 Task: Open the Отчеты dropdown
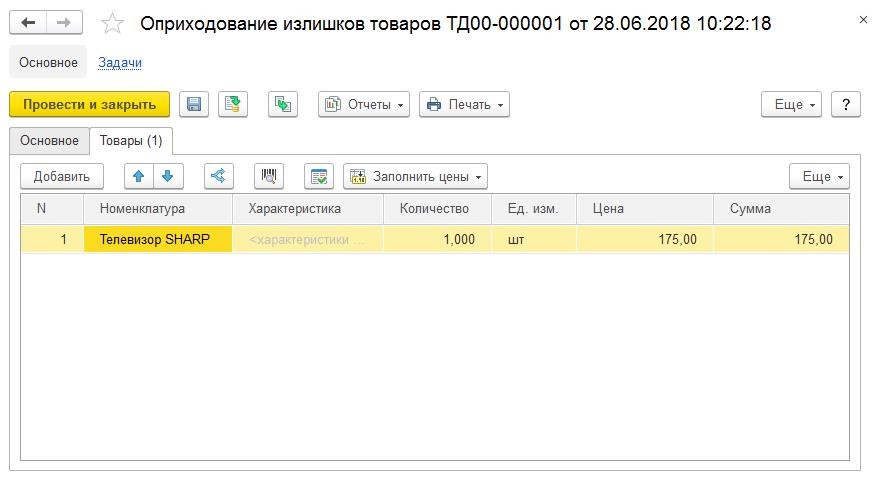tap(364, 105)
